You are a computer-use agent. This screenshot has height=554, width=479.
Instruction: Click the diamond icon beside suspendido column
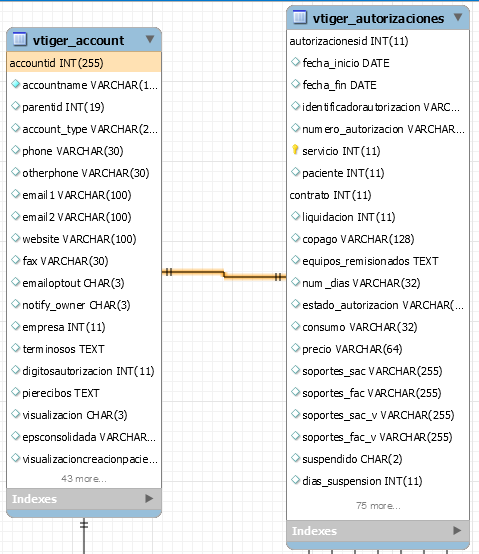295,458
